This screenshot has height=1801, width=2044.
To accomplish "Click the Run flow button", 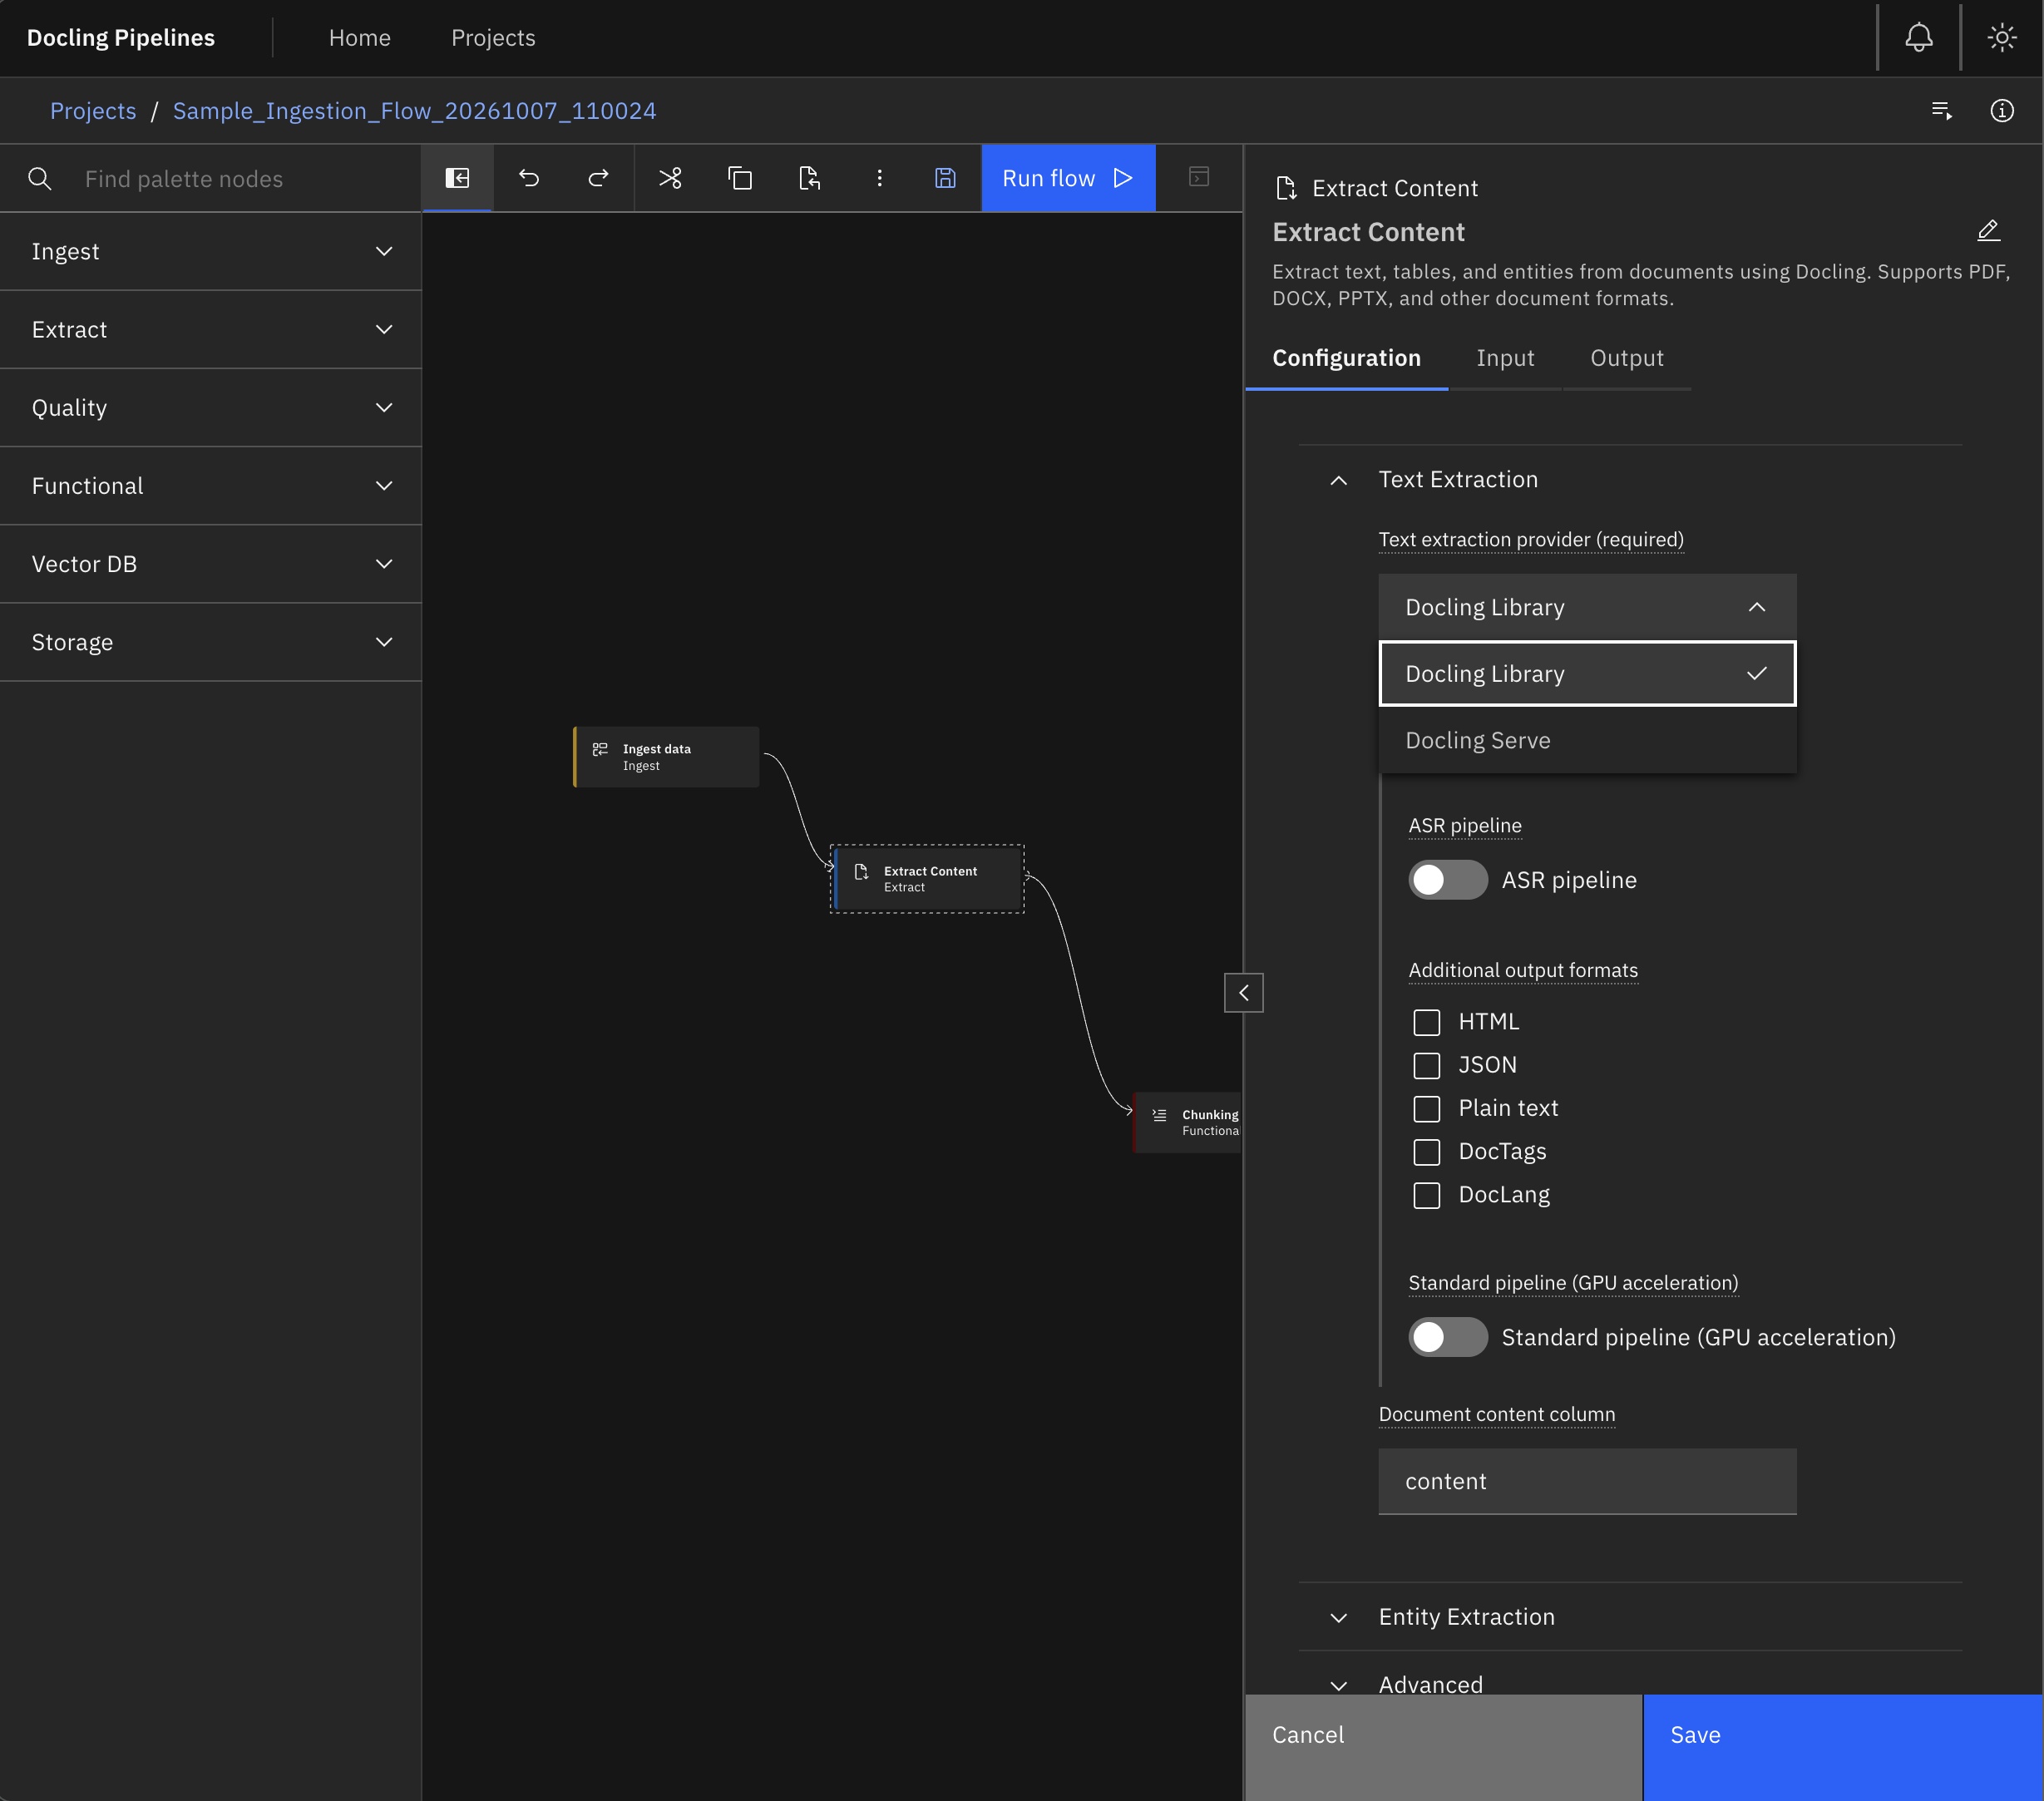I will pos(1068,178).
